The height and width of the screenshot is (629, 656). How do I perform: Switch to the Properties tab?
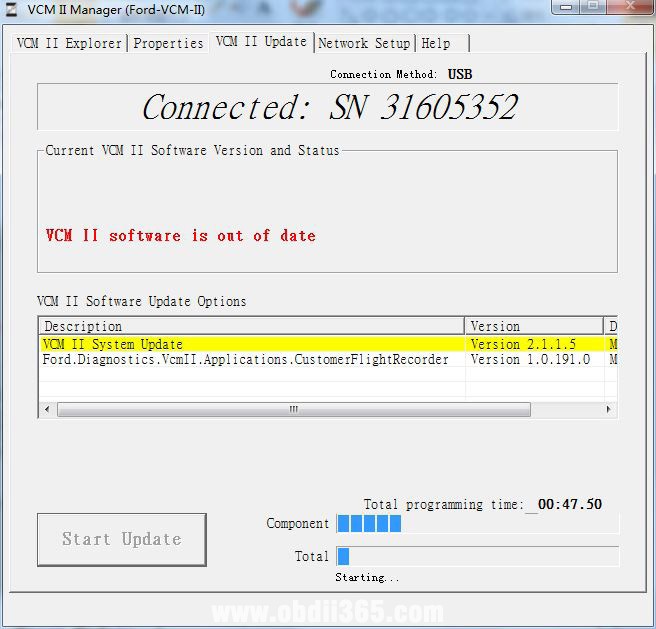[168, 43]
